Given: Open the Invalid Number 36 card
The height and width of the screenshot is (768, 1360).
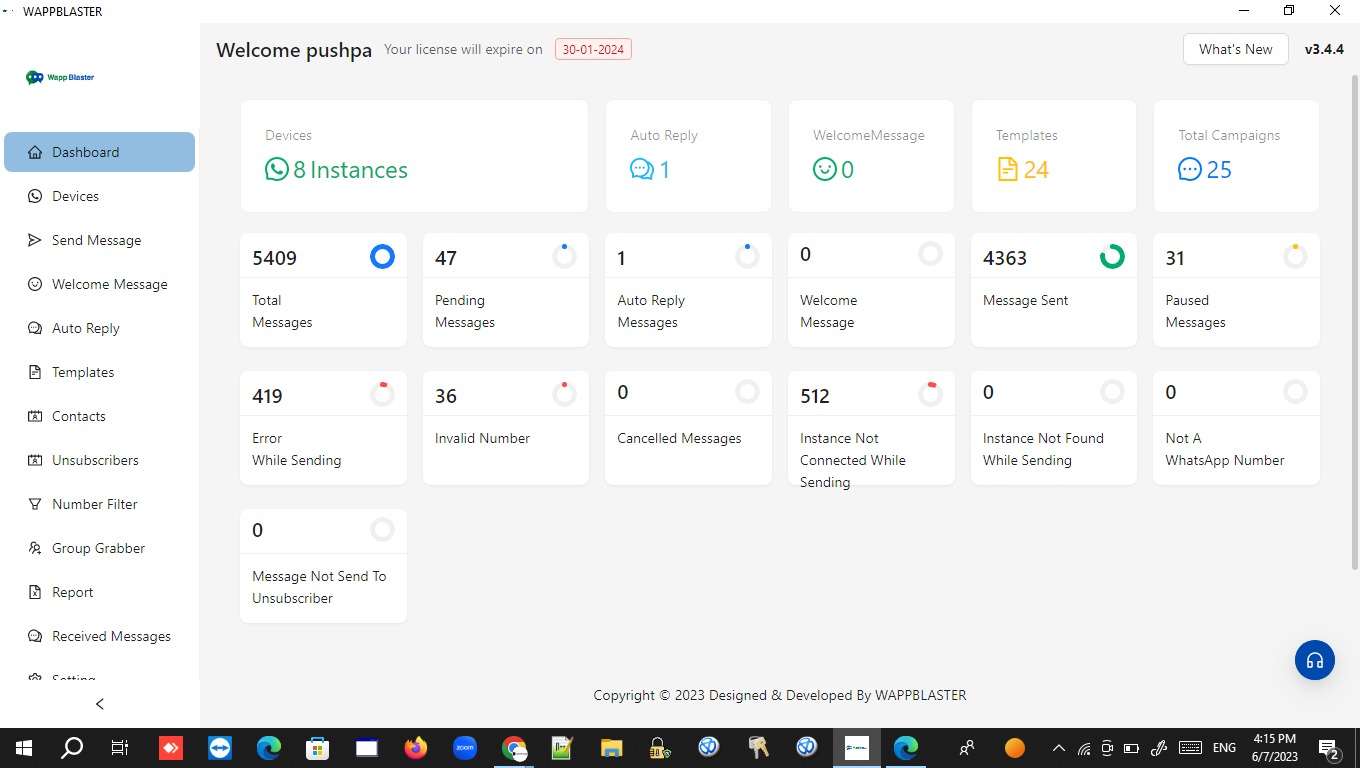Looking at the screenshot, I should click(x=506, y=428).
